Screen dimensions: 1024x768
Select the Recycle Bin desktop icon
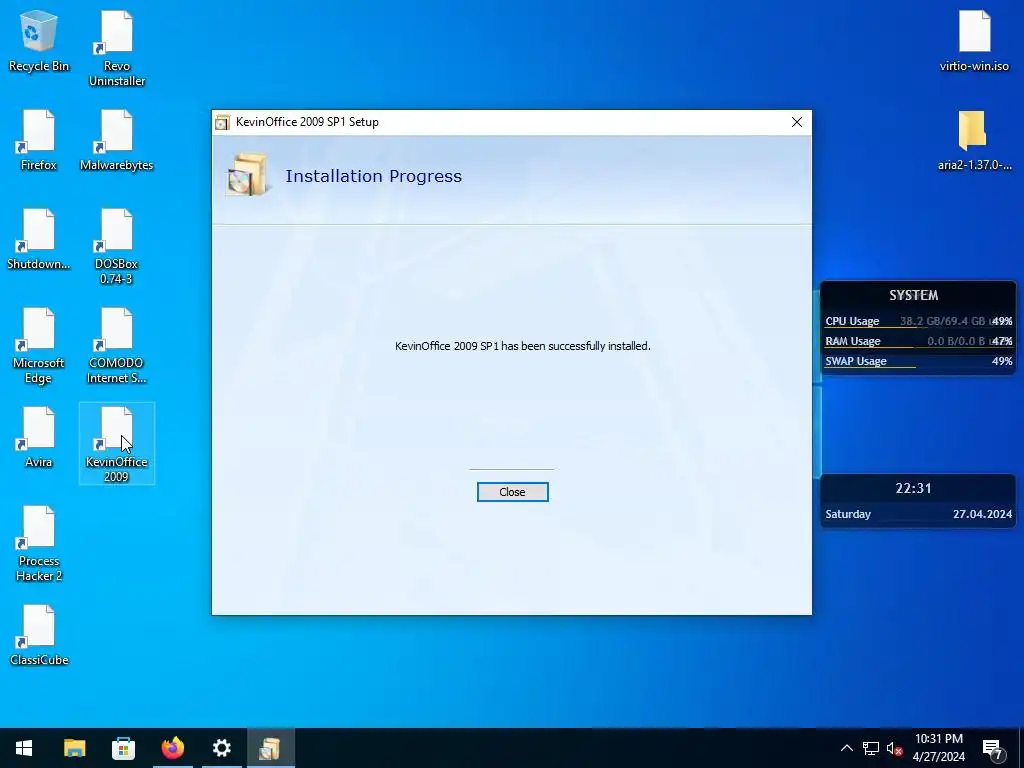point(39,42)
